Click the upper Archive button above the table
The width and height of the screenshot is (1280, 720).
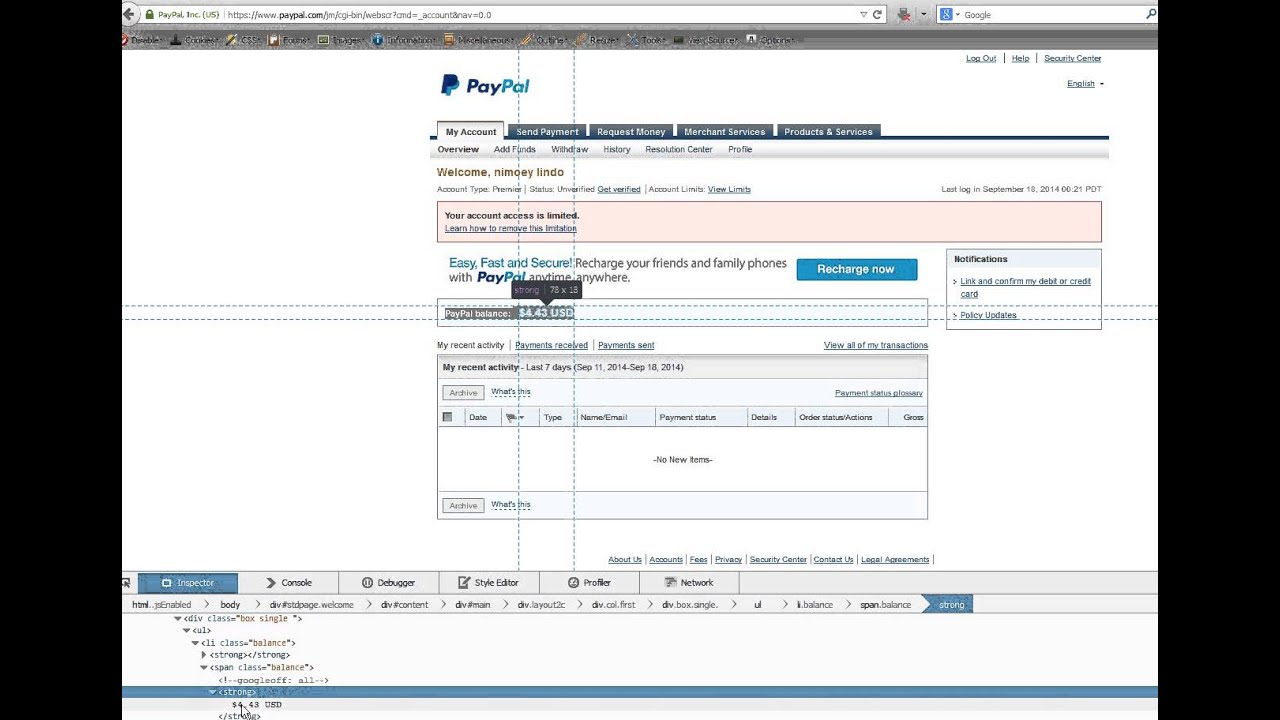click(x=463, y=393)
